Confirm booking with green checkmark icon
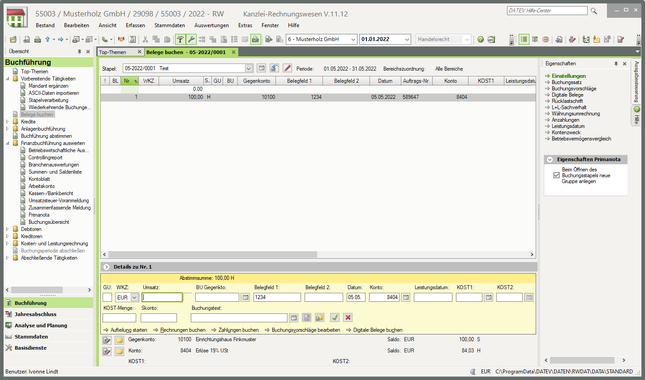645x380 pixels. click(335, 317)
